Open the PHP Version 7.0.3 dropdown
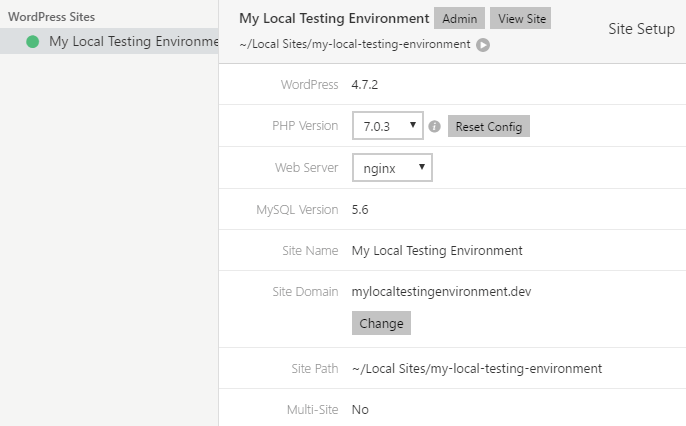Image resolution: width=686 pixels, height=426 pixels. point(388,126)
